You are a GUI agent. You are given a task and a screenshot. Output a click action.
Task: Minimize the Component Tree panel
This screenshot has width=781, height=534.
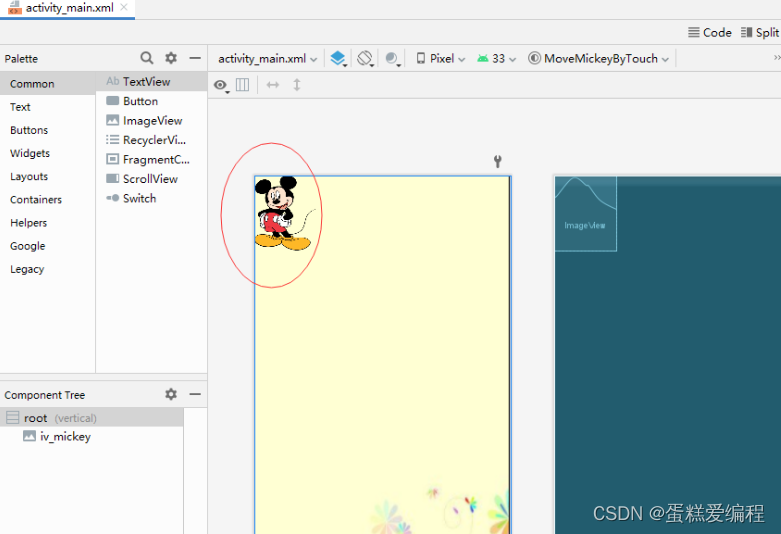click(195, 394)
